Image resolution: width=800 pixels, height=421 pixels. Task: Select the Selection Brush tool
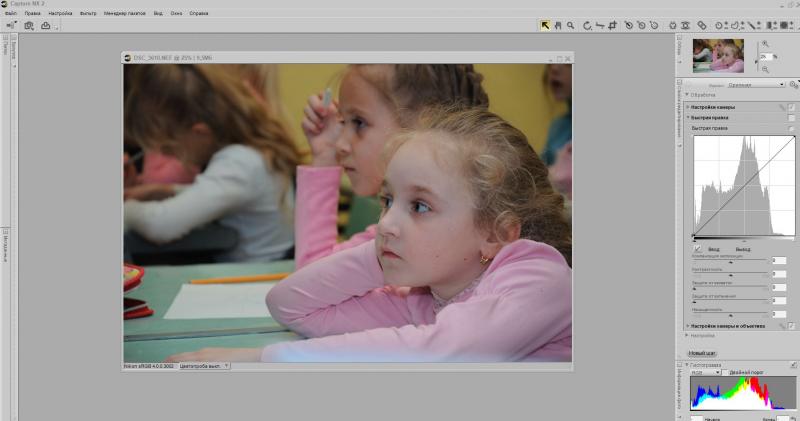click(x=754, y=25)
